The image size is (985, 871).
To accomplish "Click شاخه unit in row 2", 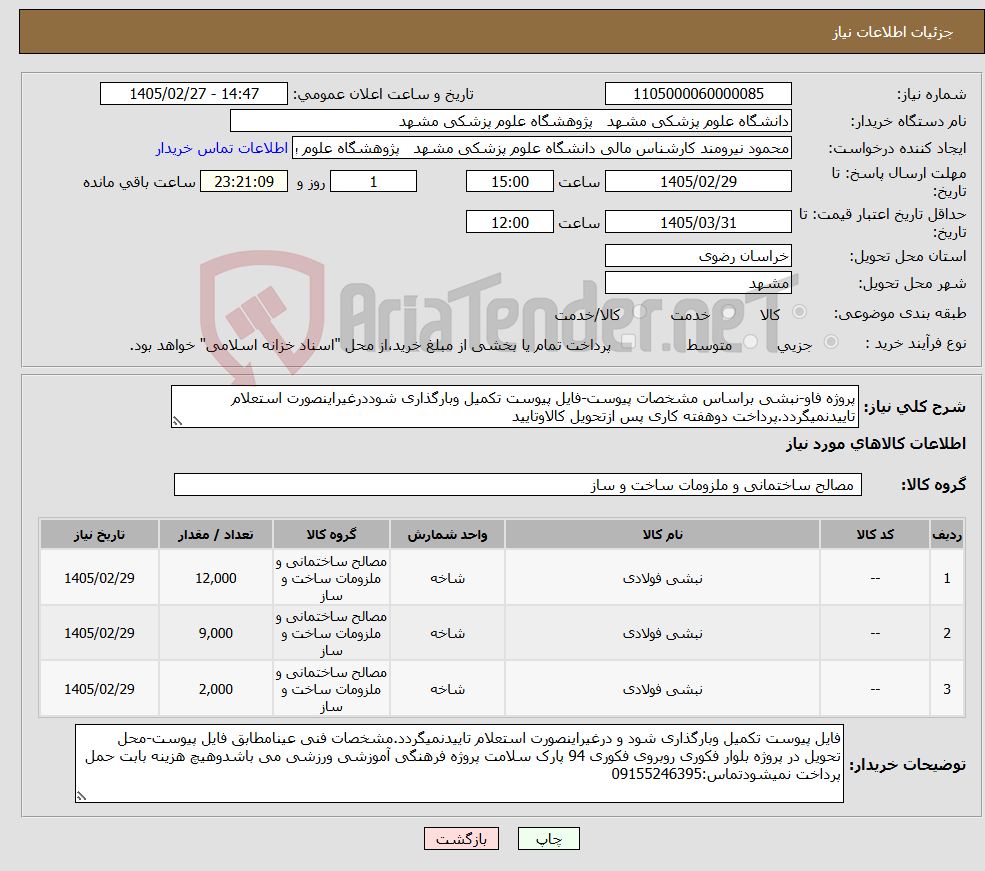I will click(x=447, y=634).
